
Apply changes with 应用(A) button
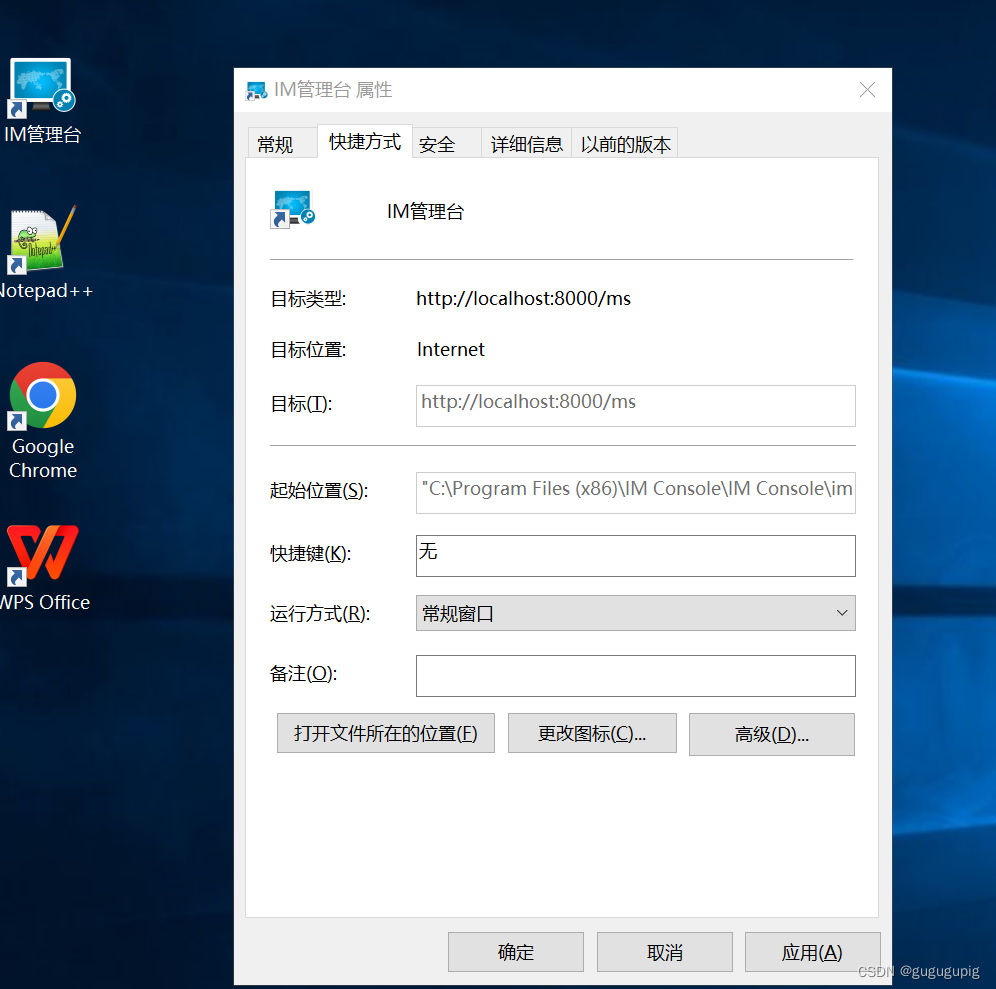click(x=812, y=952)
